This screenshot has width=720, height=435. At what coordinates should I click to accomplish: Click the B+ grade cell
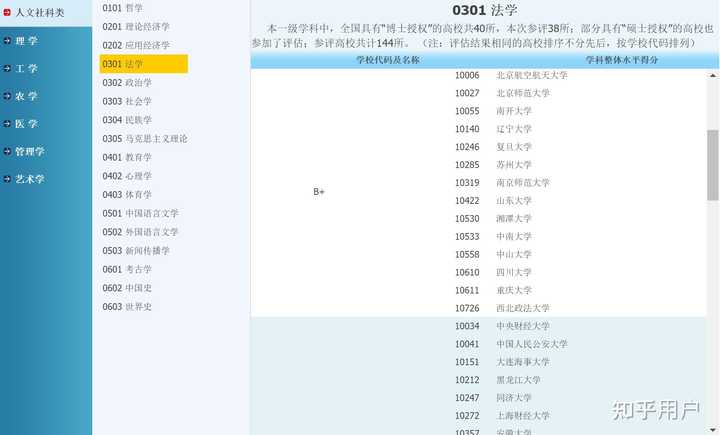click(319, 192)
